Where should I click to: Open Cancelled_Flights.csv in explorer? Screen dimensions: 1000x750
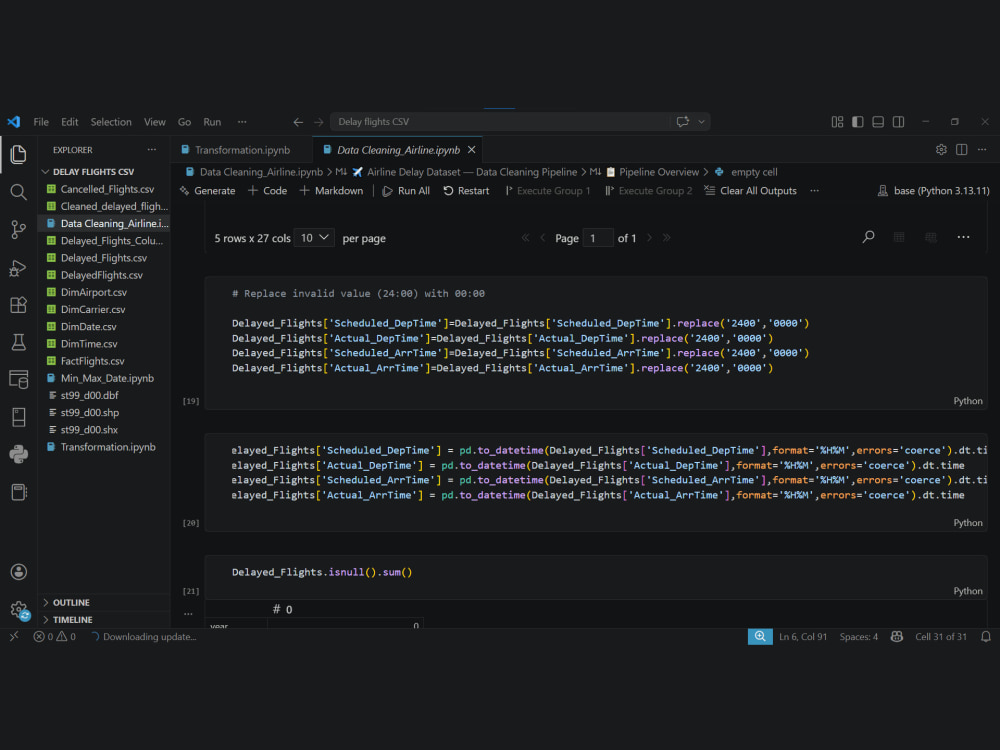(x=107, y=189)
